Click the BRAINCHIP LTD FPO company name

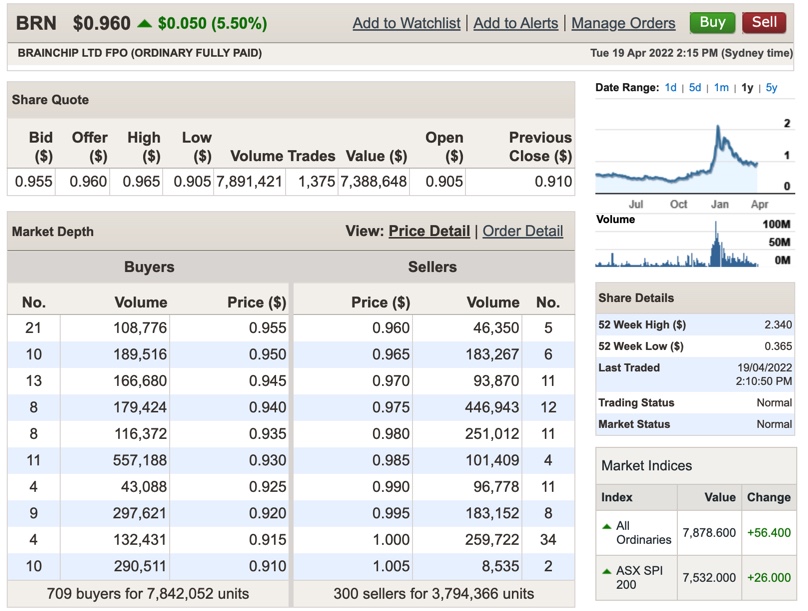(140, 53)
